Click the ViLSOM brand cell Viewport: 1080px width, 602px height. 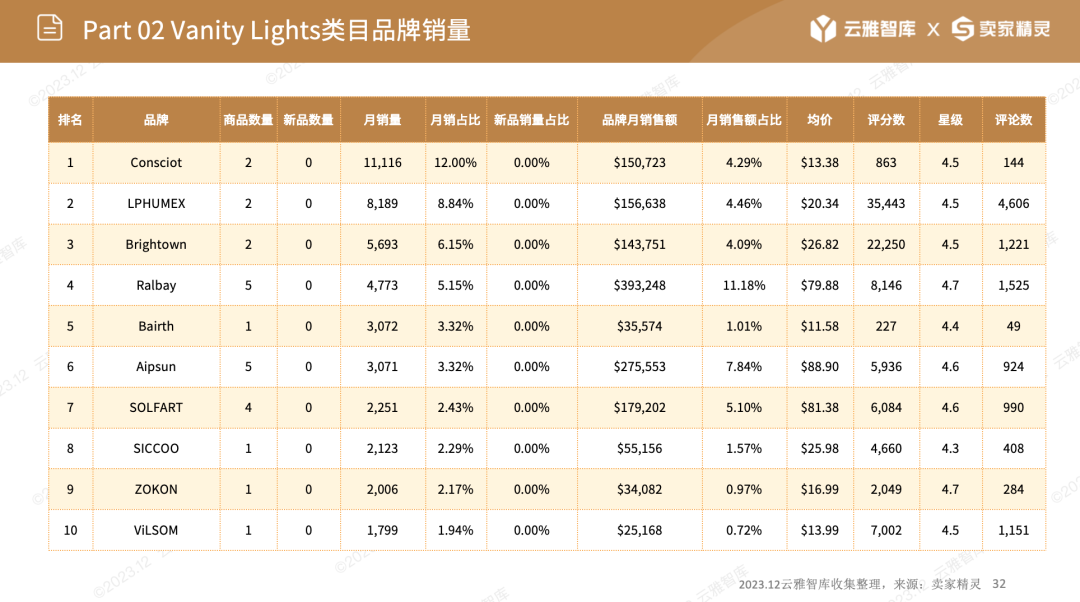(156, 530)
